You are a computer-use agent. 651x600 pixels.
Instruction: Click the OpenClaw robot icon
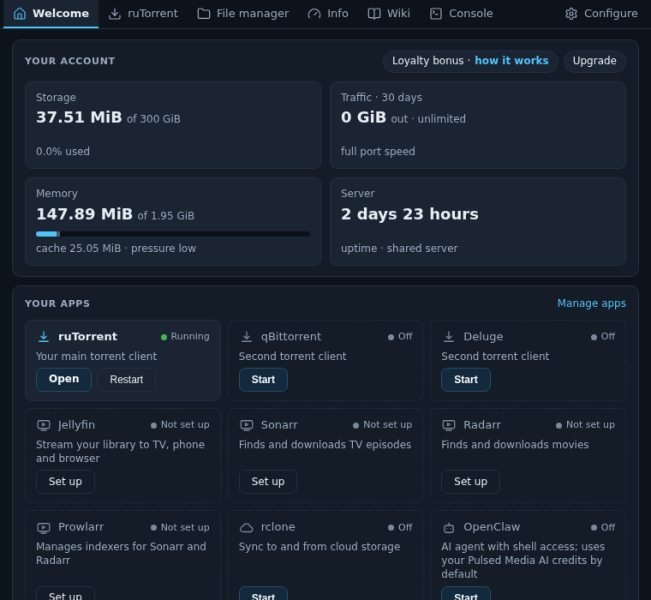pyautogui.click(x=449, y=528)
